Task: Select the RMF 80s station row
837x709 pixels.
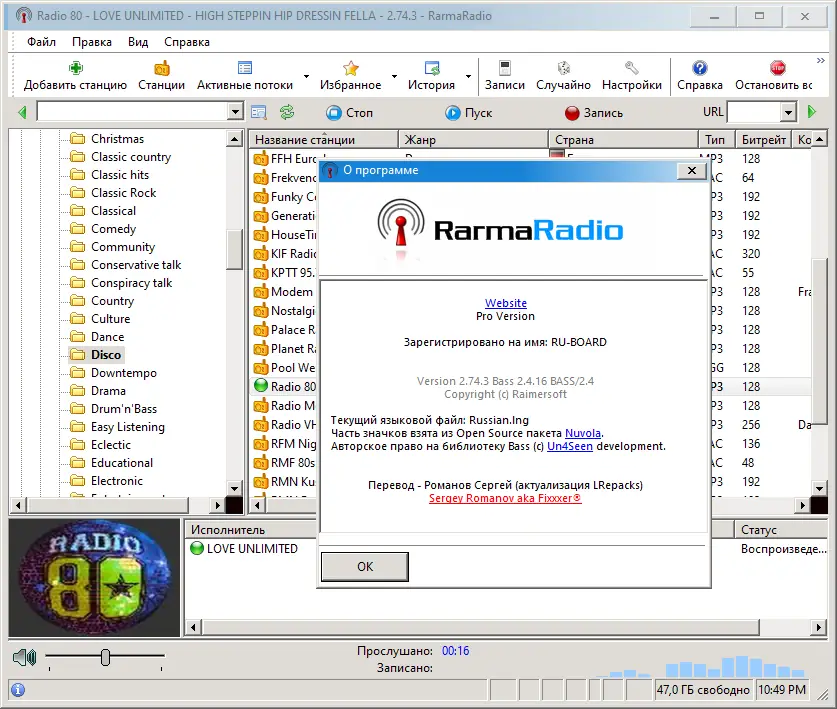Action: pos(285,462)
